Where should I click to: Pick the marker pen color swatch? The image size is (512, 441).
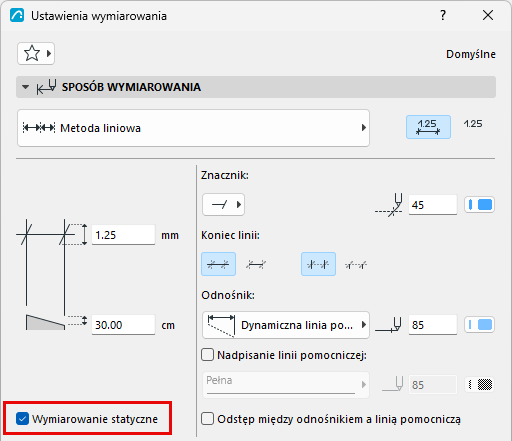[479, 204]
